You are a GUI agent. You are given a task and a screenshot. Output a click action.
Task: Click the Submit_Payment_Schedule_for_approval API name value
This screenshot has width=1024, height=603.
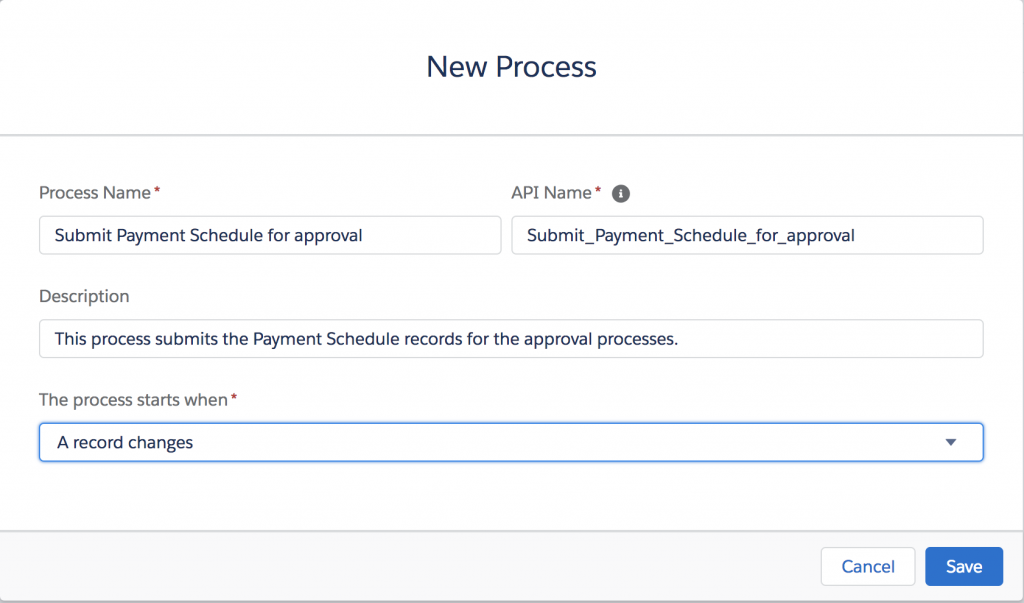tap(747, 235)
